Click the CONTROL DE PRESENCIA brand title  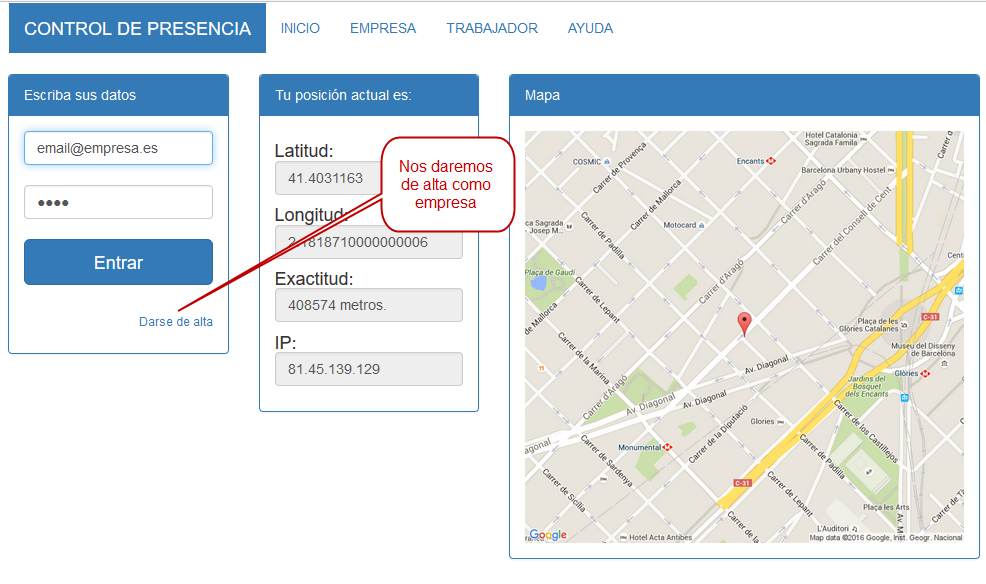(137, 28)
